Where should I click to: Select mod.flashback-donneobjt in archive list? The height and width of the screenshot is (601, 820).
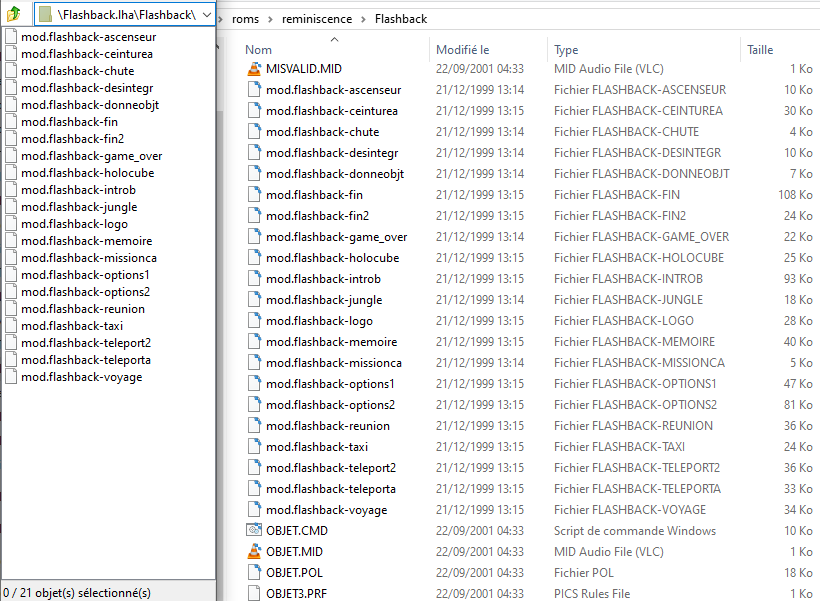click(x=90, y=105)
